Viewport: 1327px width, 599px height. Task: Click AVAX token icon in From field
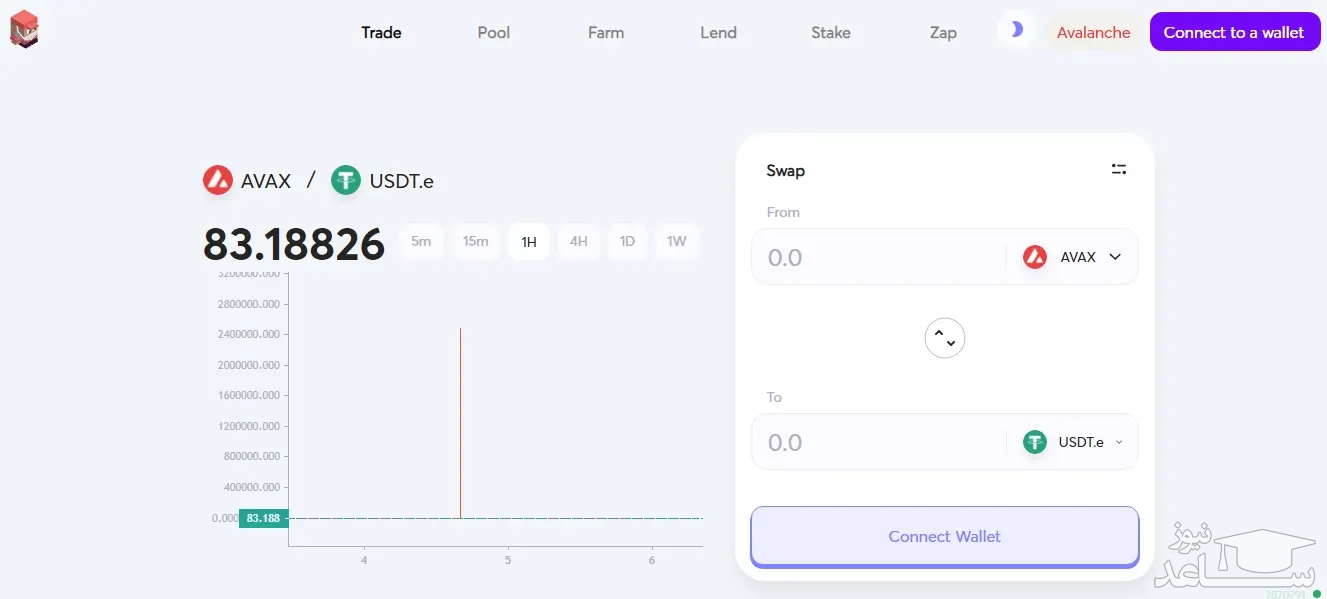tap(1034, 257)
